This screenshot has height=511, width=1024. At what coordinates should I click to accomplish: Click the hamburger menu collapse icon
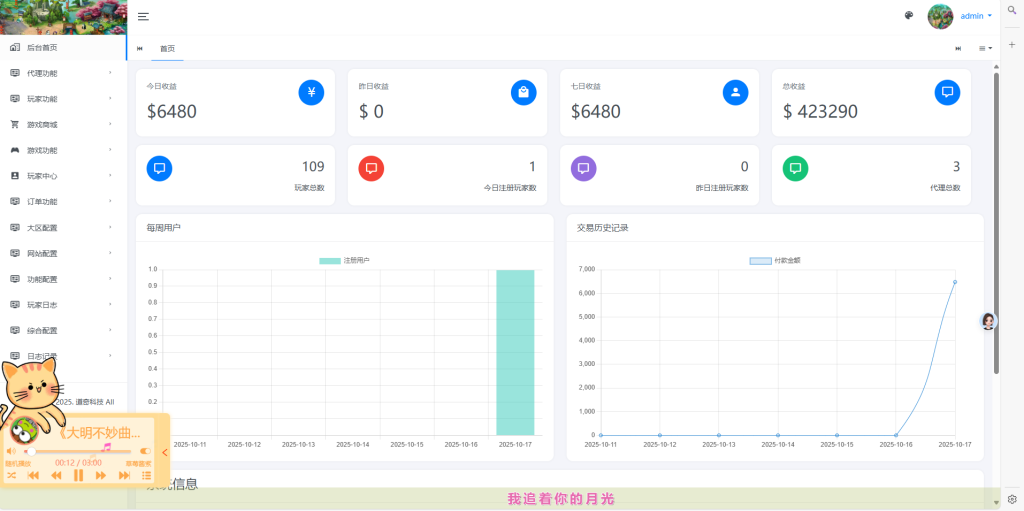(144, 16)
